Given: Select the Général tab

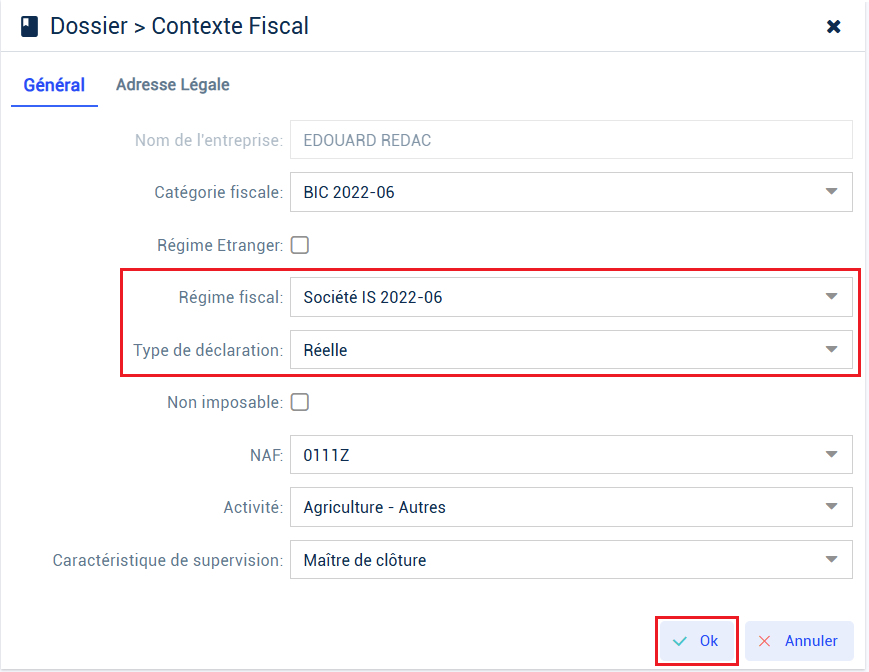Looking at the screenshot, I should point(54,85).
